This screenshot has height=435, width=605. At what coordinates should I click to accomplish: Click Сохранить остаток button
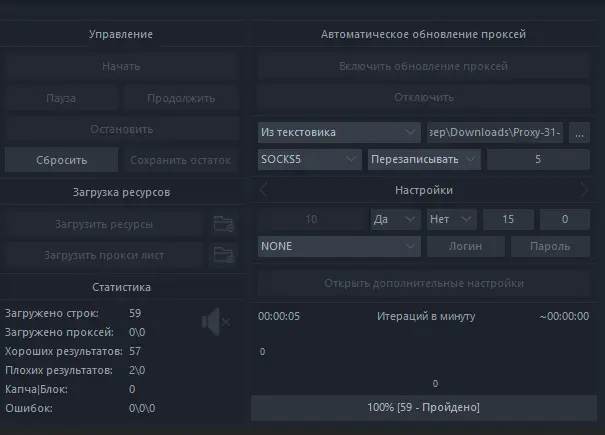pos(181,160)
